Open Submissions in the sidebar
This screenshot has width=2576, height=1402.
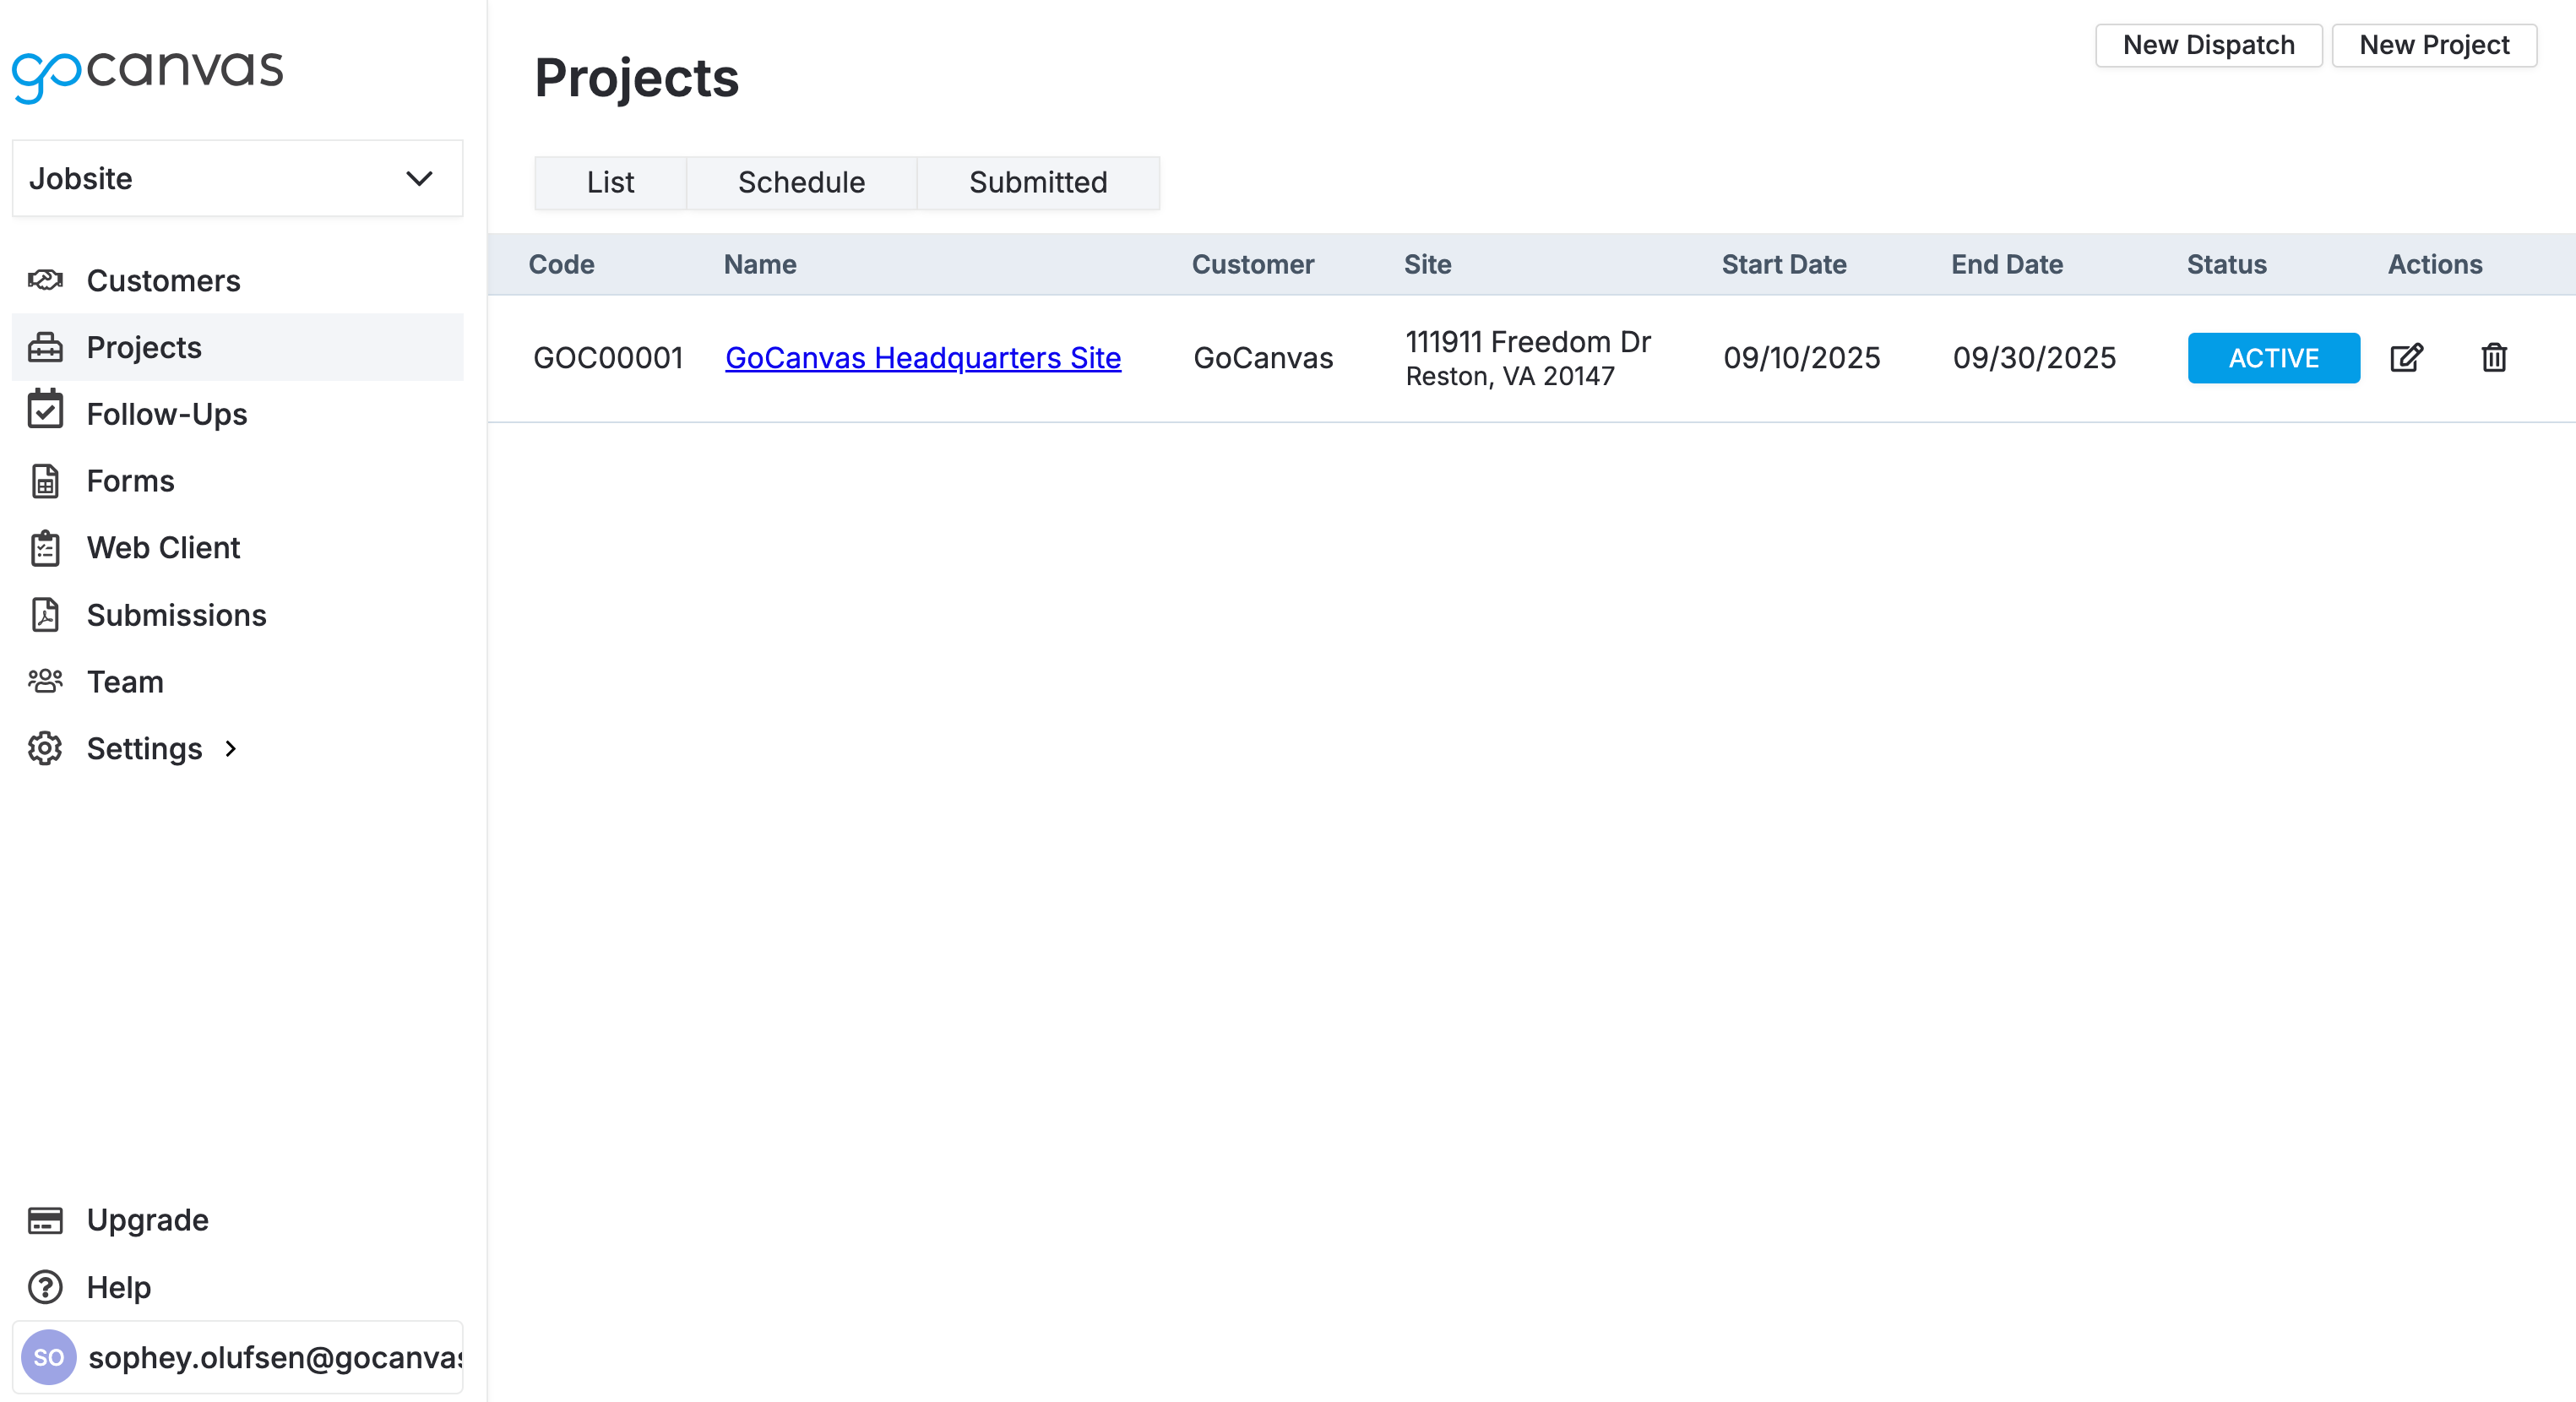(237, 615)
